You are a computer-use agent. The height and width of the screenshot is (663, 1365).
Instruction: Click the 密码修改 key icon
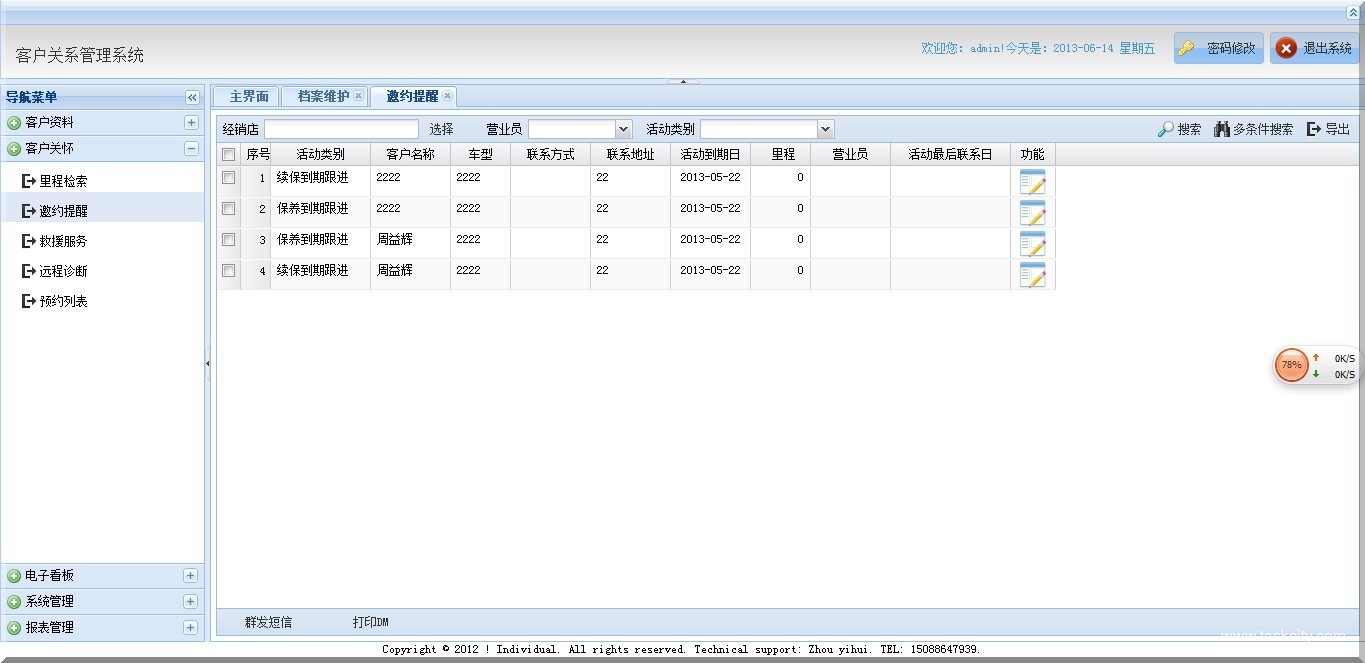(1187, 47)
